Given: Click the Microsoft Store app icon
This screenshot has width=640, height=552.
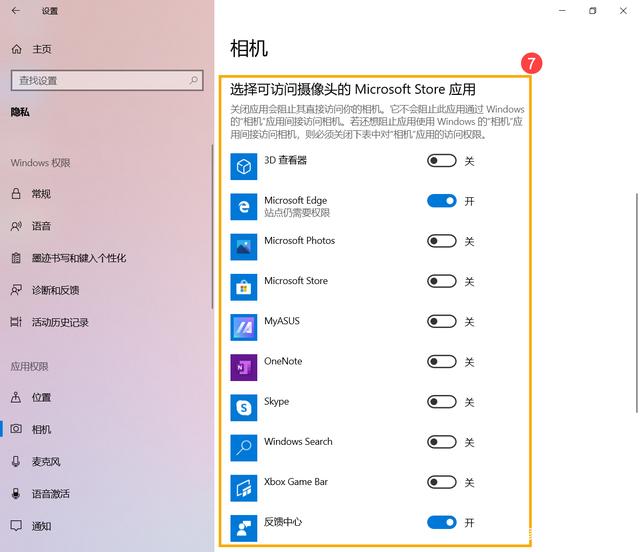Looking at the screenshot, I should coord(244,287).
